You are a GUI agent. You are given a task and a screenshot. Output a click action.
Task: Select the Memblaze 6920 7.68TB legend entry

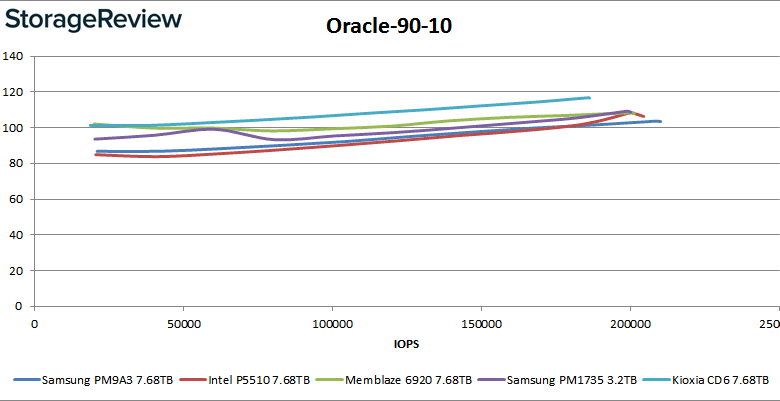(393, 380)
